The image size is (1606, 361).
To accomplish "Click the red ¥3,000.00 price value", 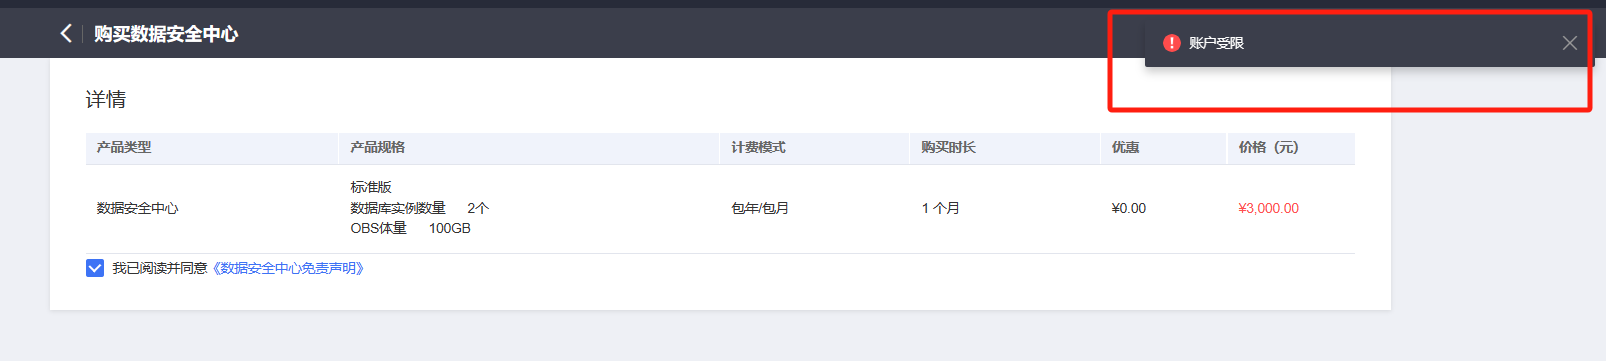I will click(1268, 208).
